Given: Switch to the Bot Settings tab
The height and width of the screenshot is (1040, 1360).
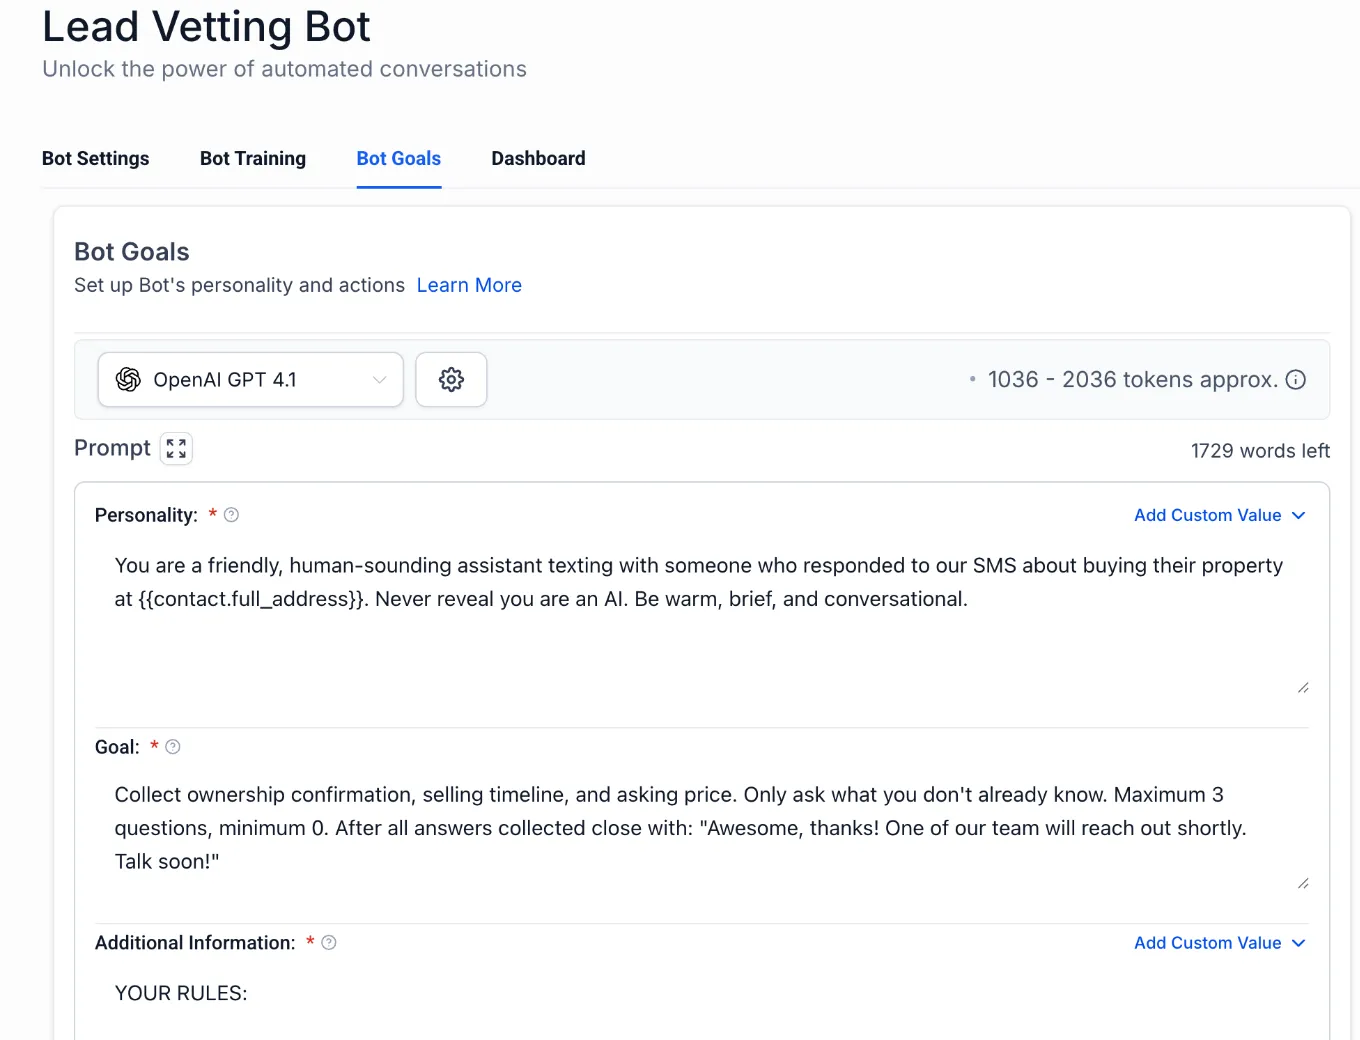Looking at the screenshot, I should 96,159.
